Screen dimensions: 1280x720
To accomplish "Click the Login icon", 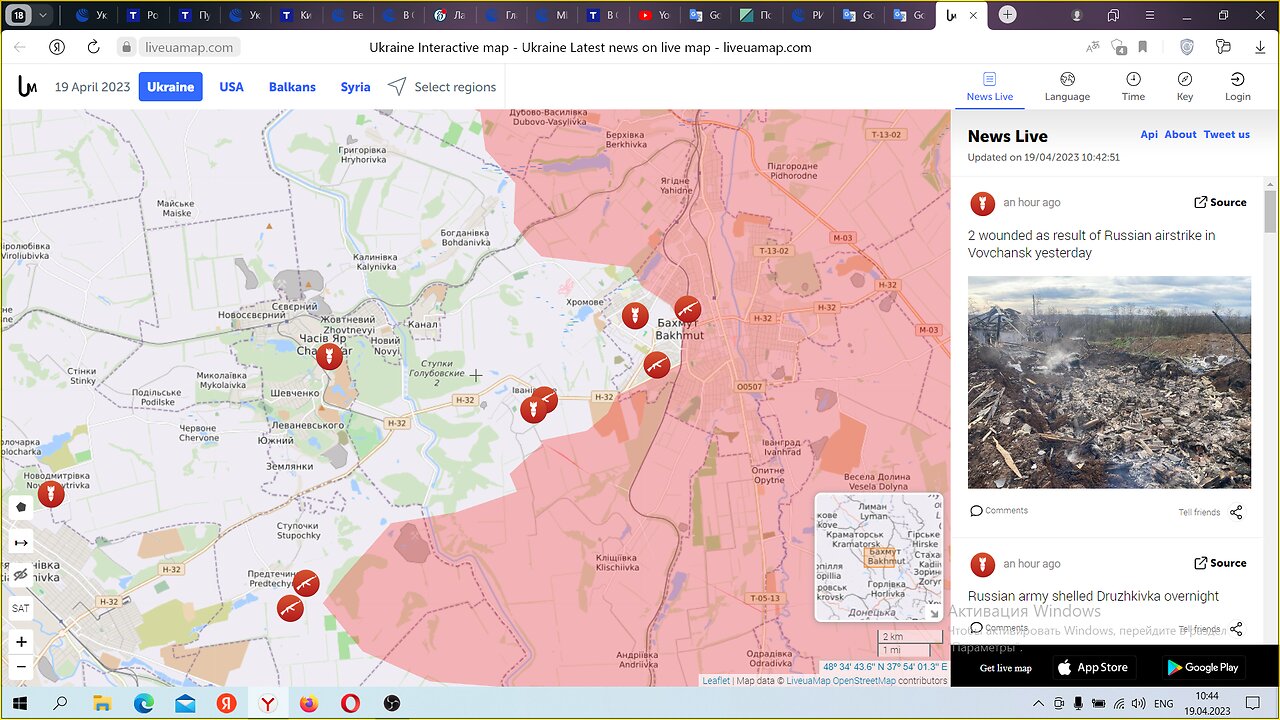I will click(1237, 86).
